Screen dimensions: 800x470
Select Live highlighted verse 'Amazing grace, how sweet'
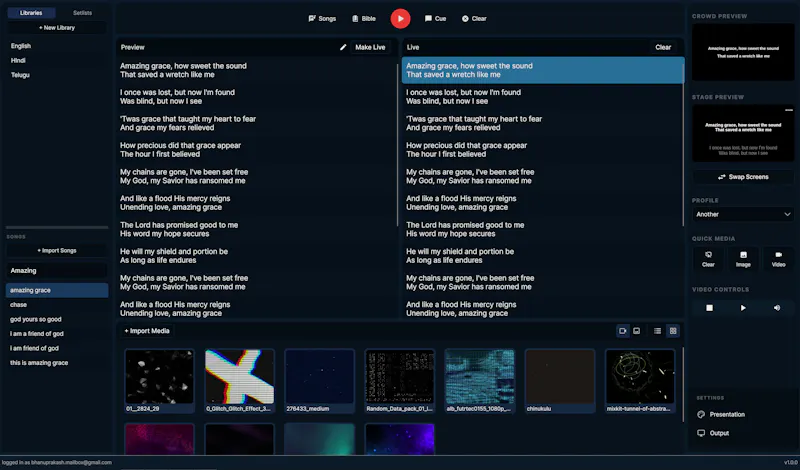(543, 70)
